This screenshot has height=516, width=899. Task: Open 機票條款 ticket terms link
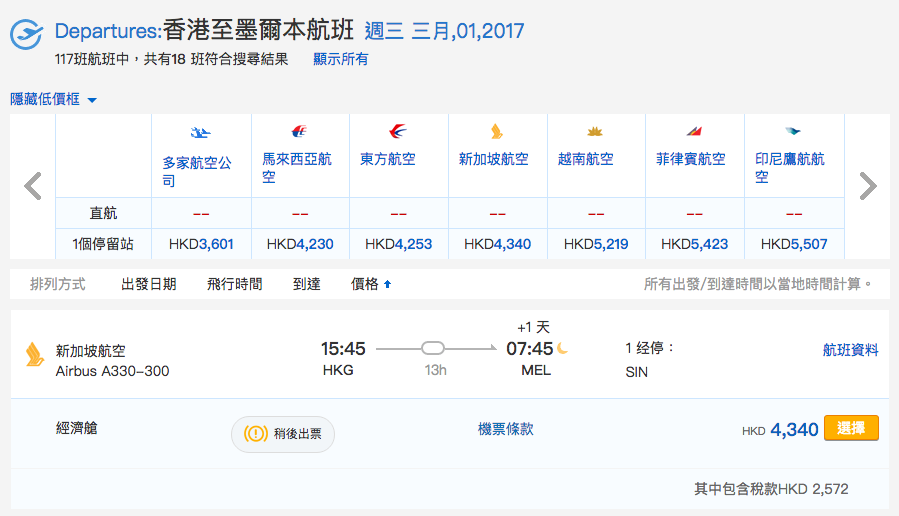[x=506, y=429]
